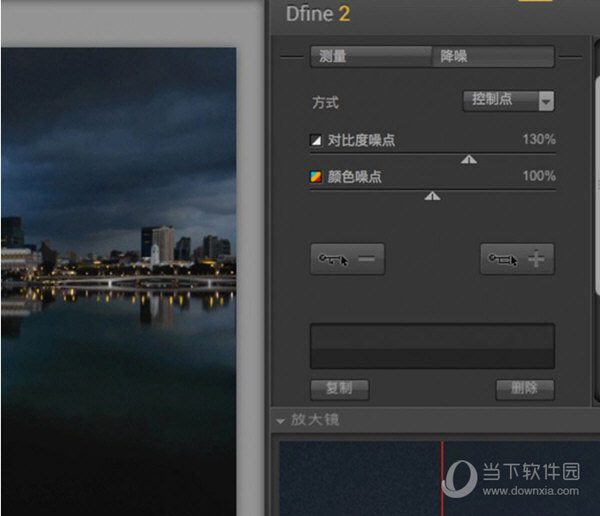Viewport: 600px width, 516px height.
Task: Adjust the 颜色噪点 slider handle
Action: coord(432,196)
